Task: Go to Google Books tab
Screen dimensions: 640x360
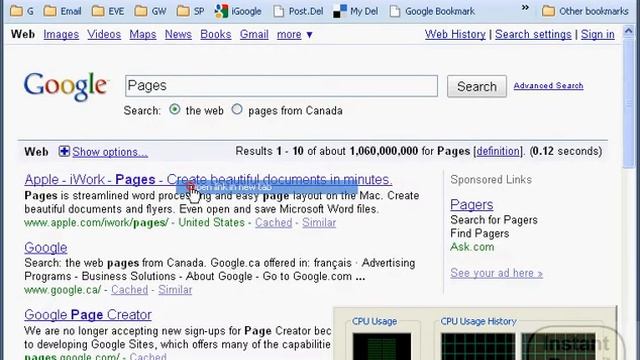Action: click(216, 35)
